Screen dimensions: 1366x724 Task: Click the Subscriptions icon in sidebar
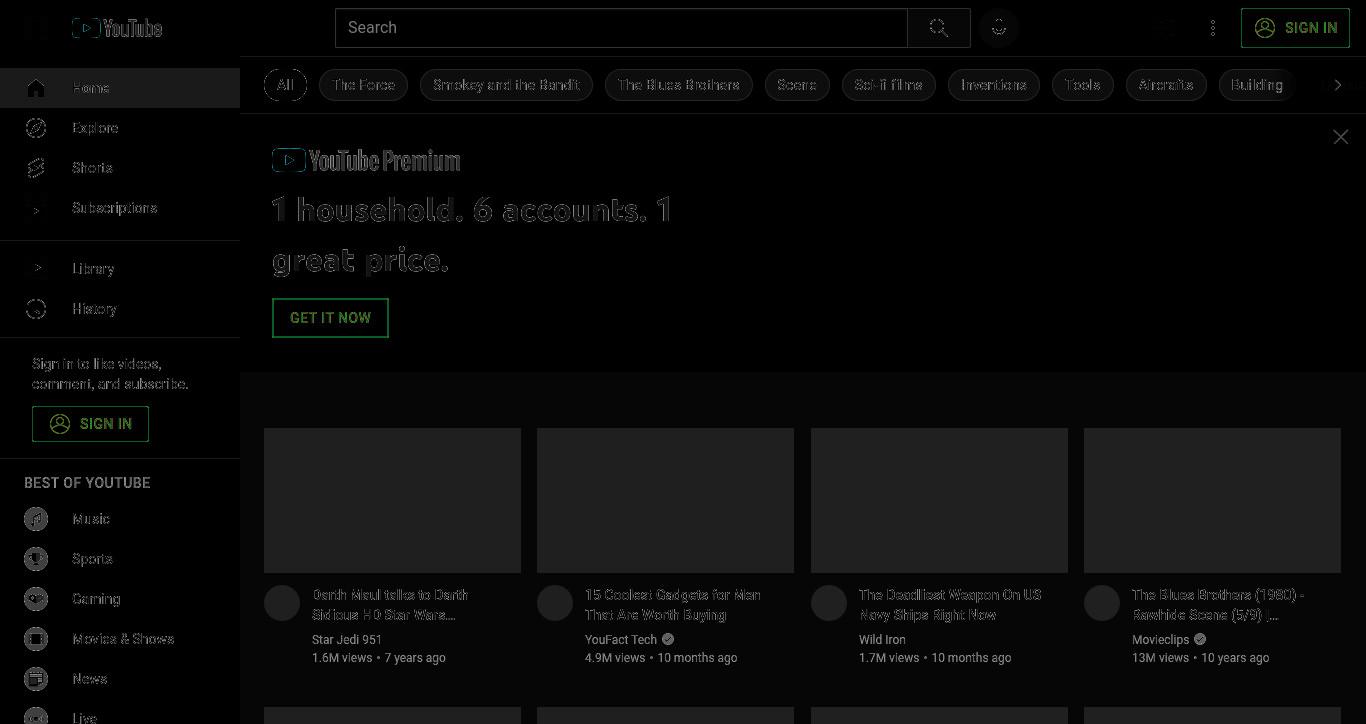click(36, 208)
